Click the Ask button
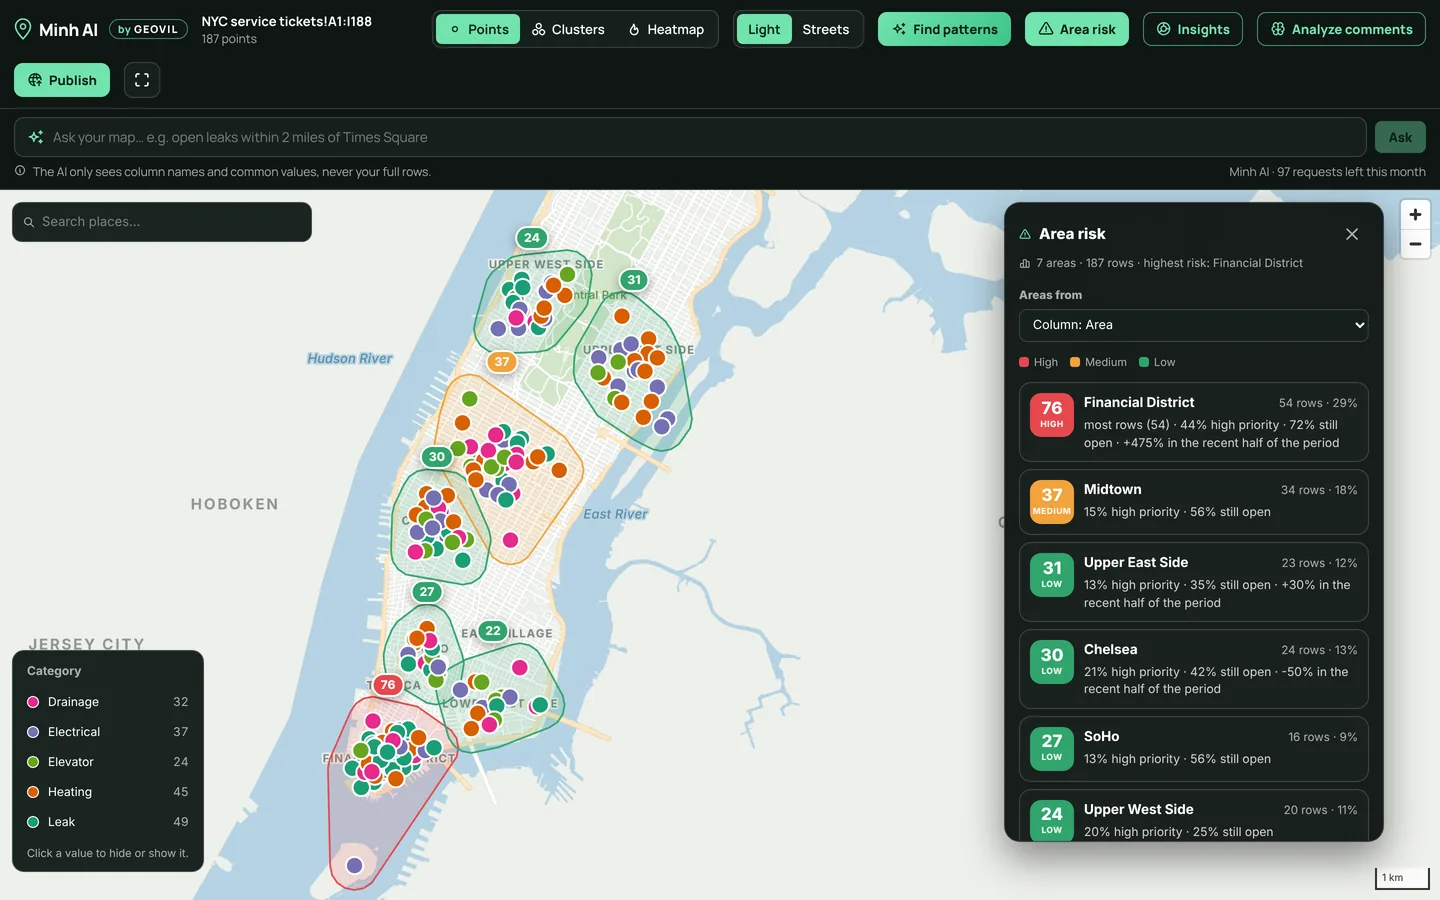Image resolution: width=1440 pixels, height=900 pixels. point(1400,137)
